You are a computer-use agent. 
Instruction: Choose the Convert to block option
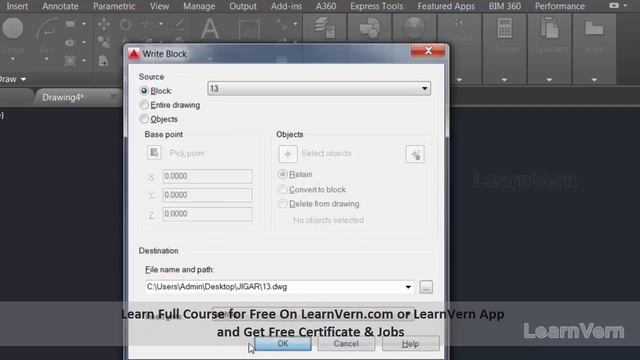click(282, 189)
